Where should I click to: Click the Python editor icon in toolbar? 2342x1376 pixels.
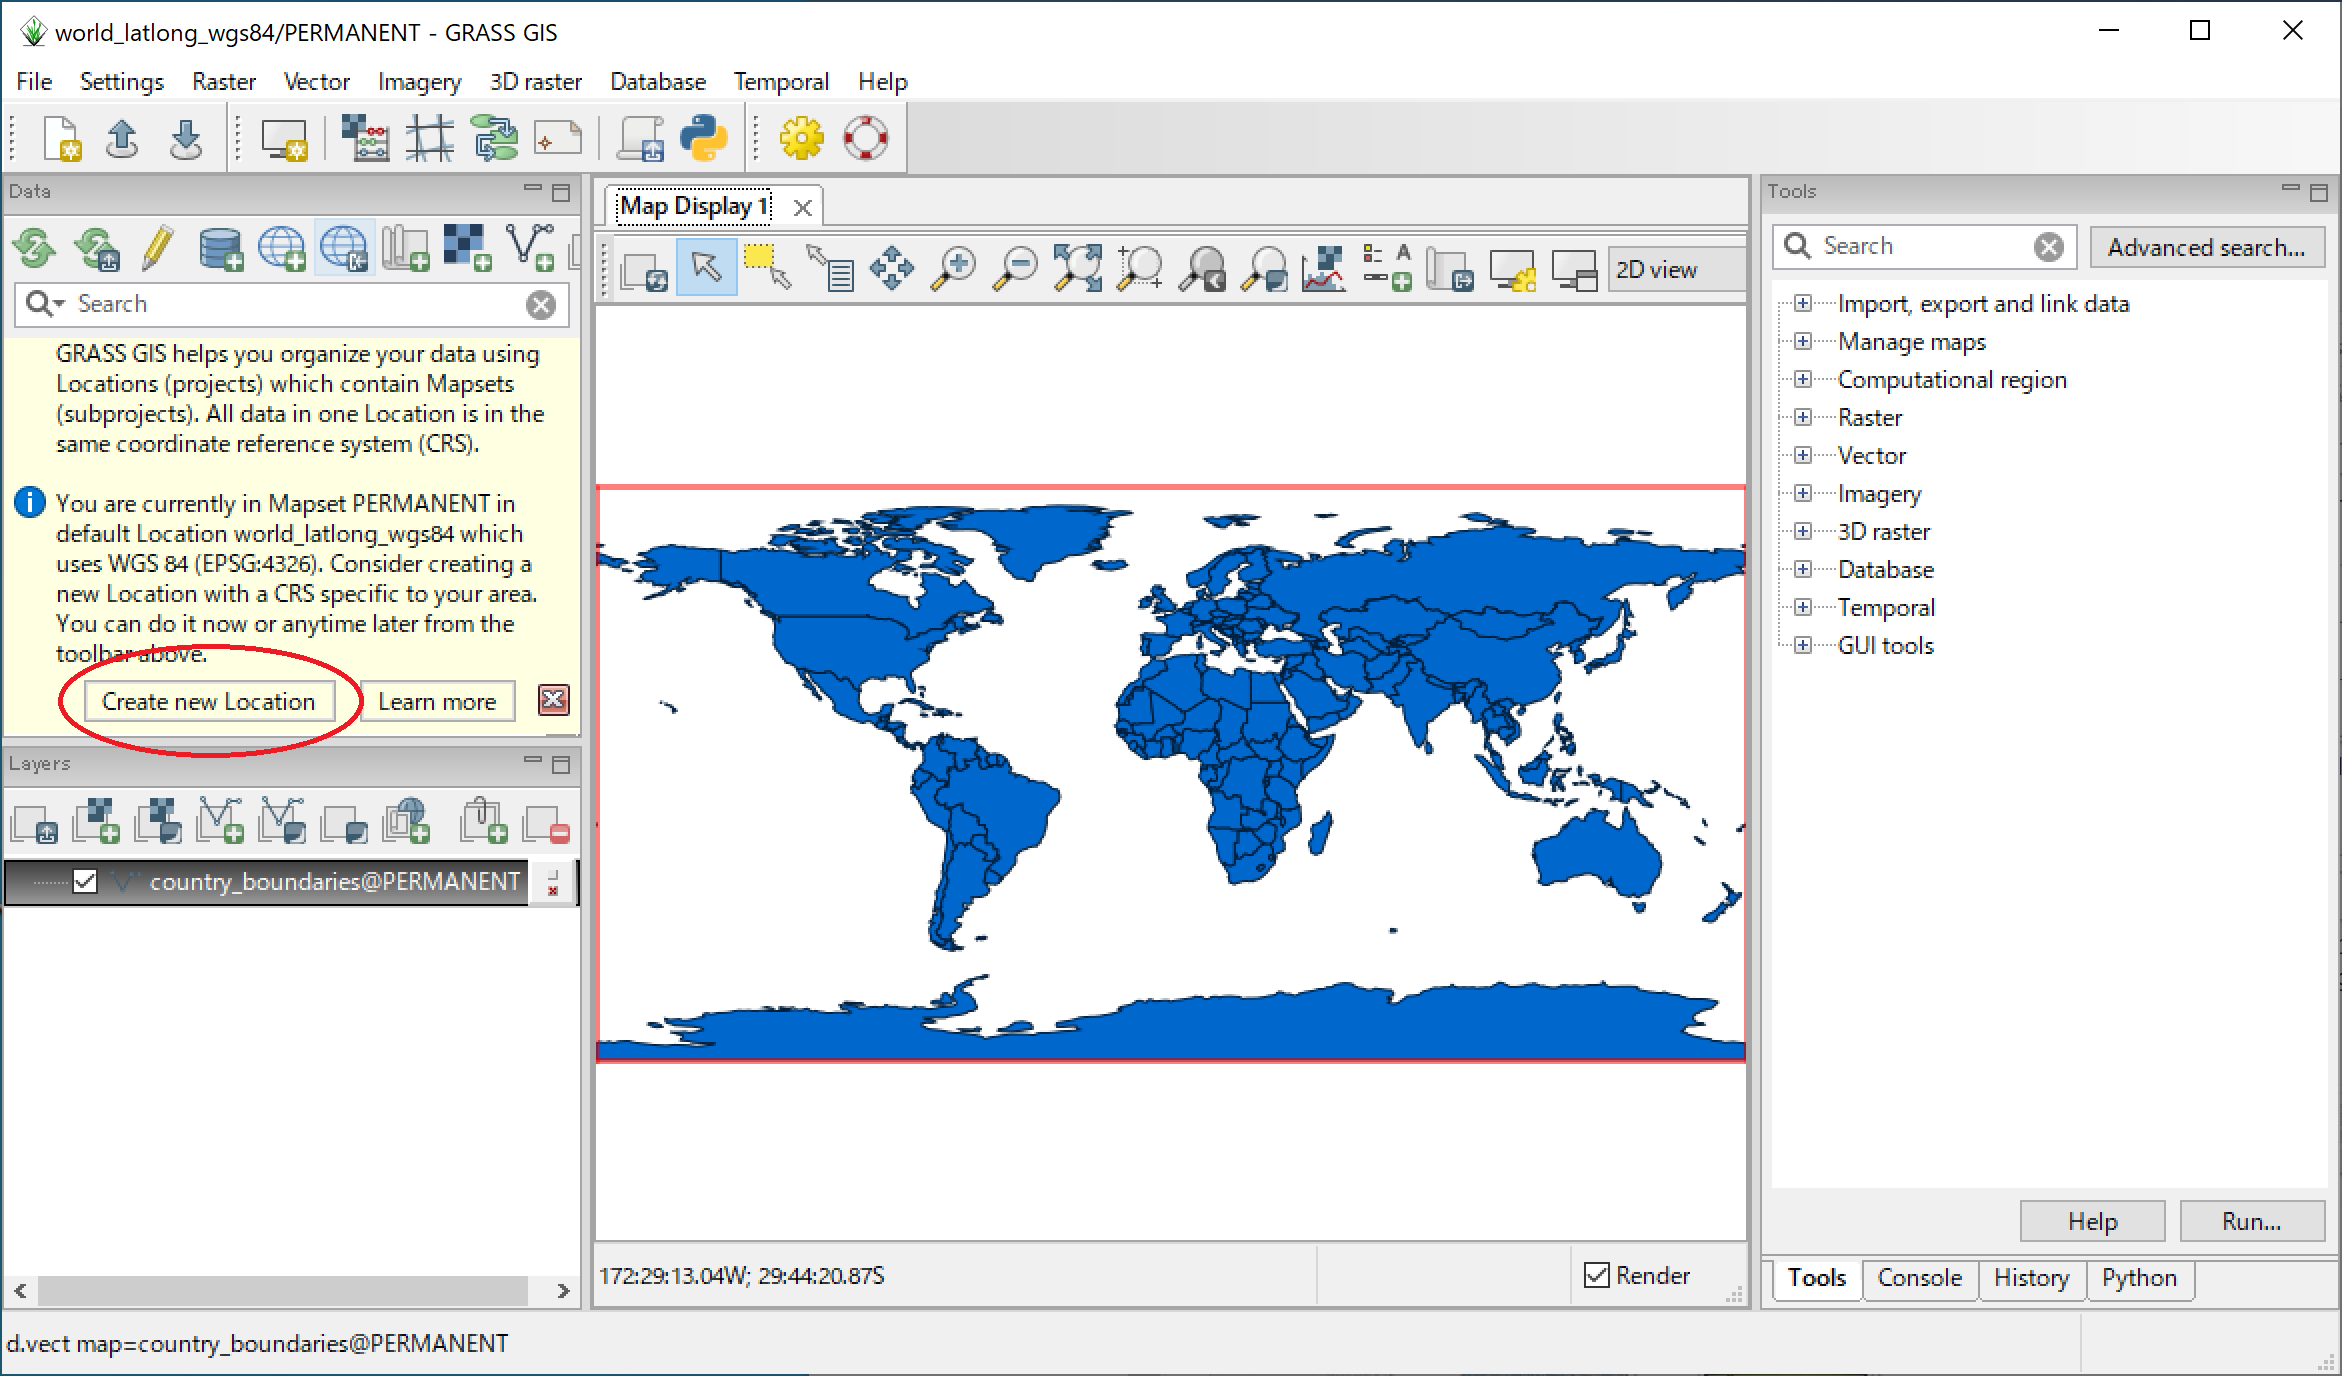pos(704,139)
